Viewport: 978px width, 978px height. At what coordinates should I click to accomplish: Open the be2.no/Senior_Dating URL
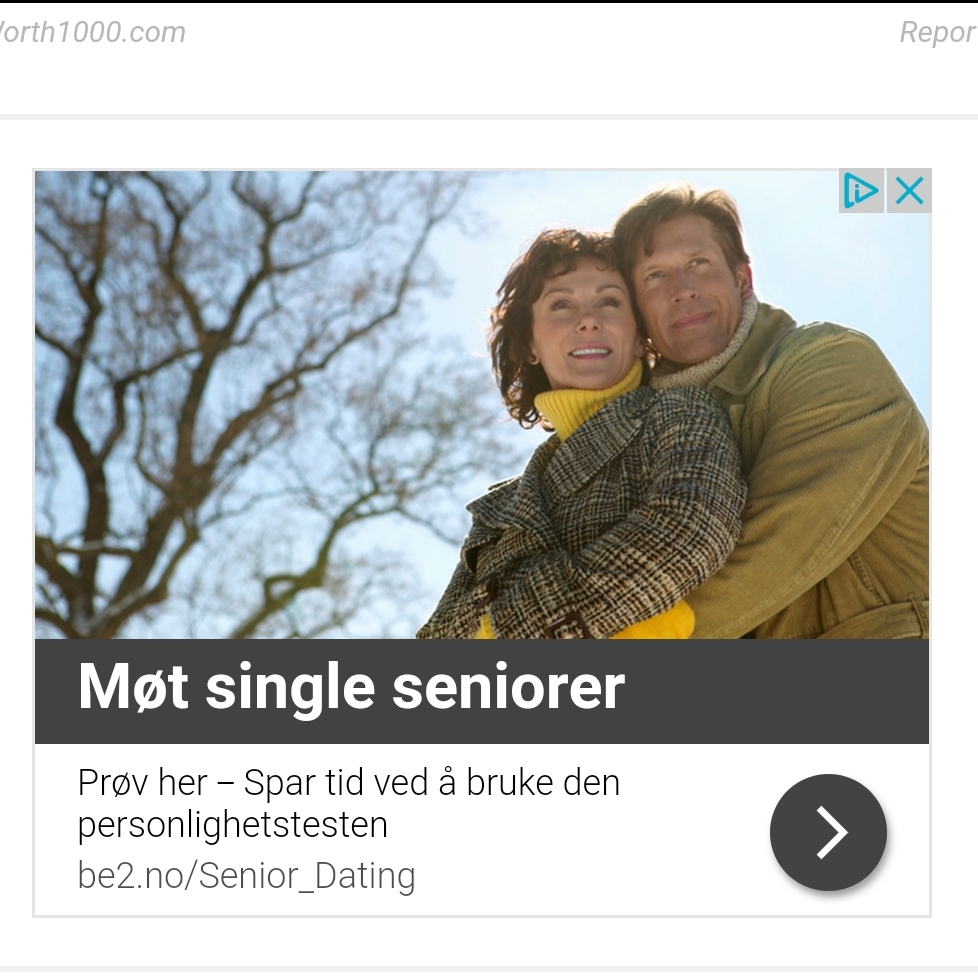pos(246,875)
